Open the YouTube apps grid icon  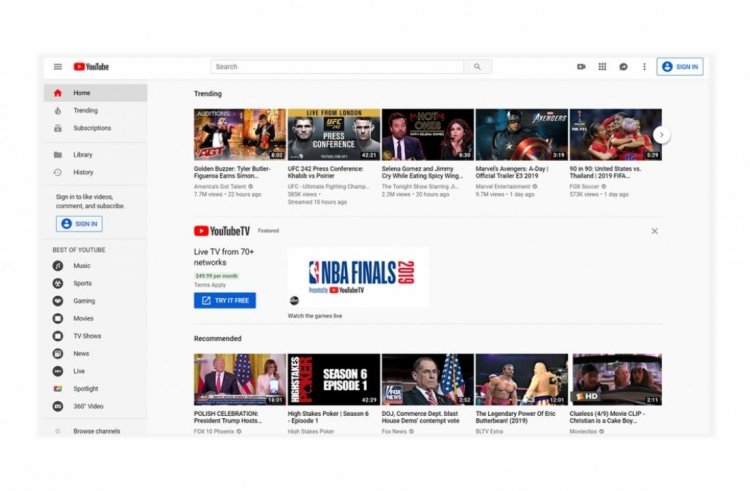602,66
